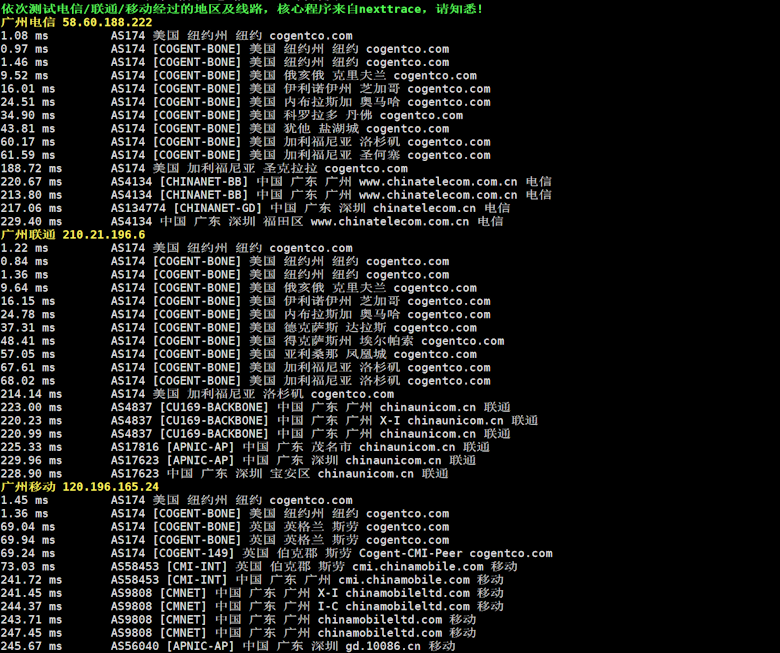The image size is (780, 653).
Task: Click the 9.64 ms Cleveland hop row
Action: pos(238,288)
